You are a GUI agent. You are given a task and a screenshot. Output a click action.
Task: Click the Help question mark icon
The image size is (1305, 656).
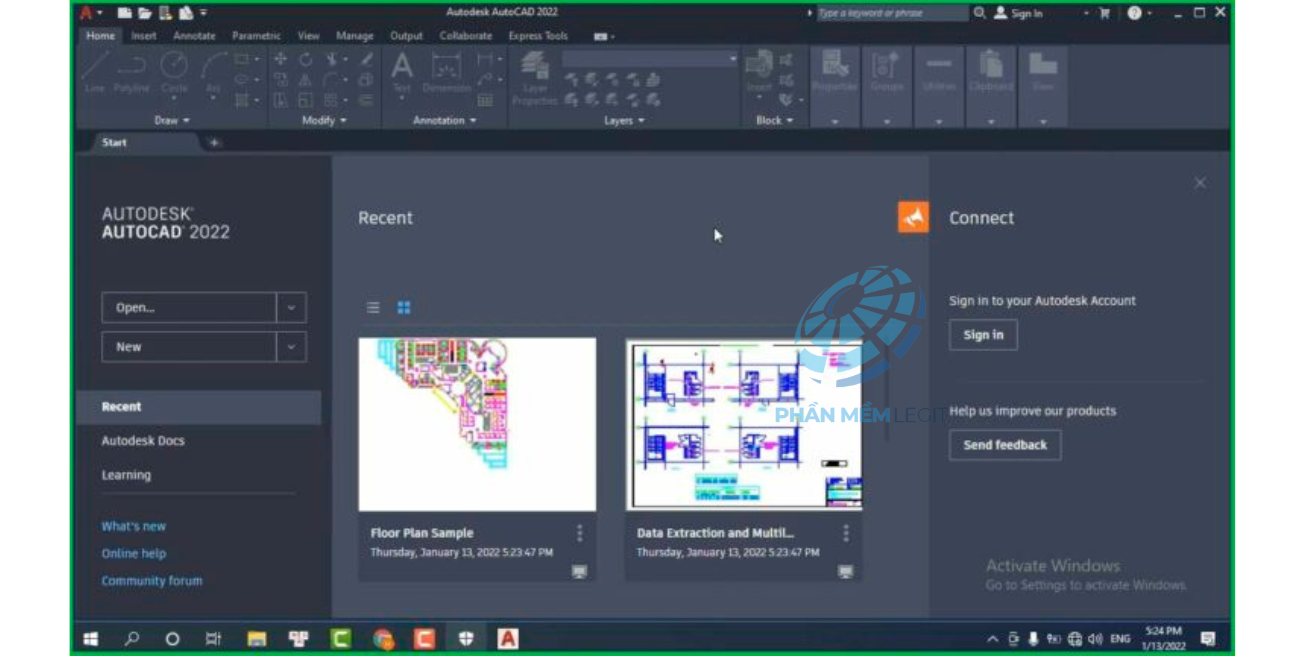1134,13
